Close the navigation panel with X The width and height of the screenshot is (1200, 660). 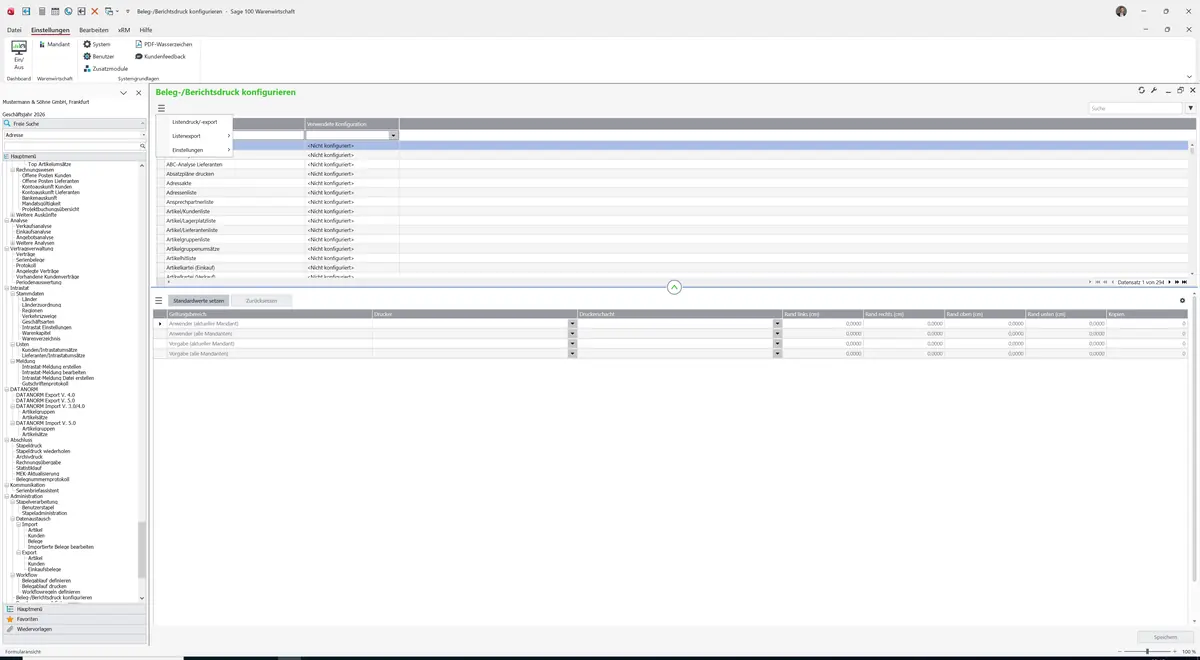coord(137,93)
